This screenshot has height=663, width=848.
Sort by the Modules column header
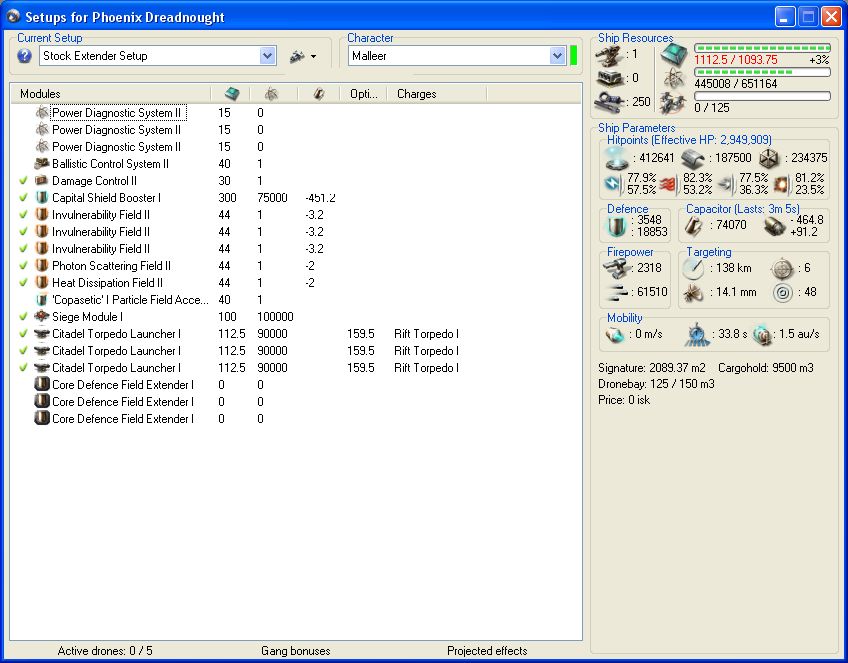point(110,94)
